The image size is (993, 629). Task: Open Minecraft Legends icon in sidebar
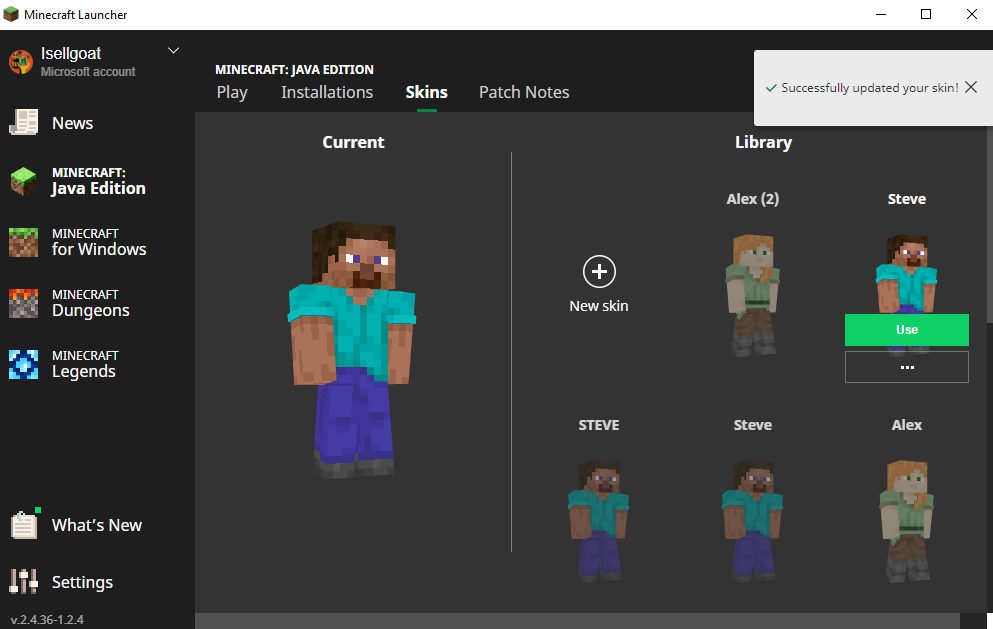coord(23,364)
